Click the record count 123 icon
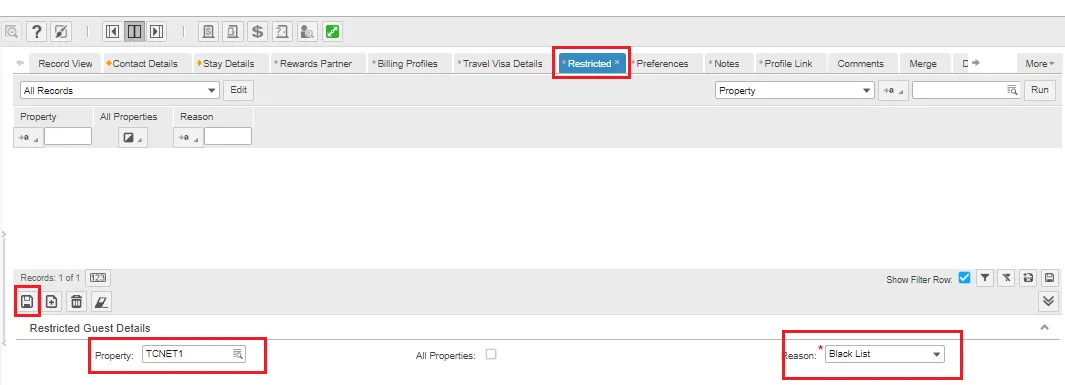 click(97, 278)
